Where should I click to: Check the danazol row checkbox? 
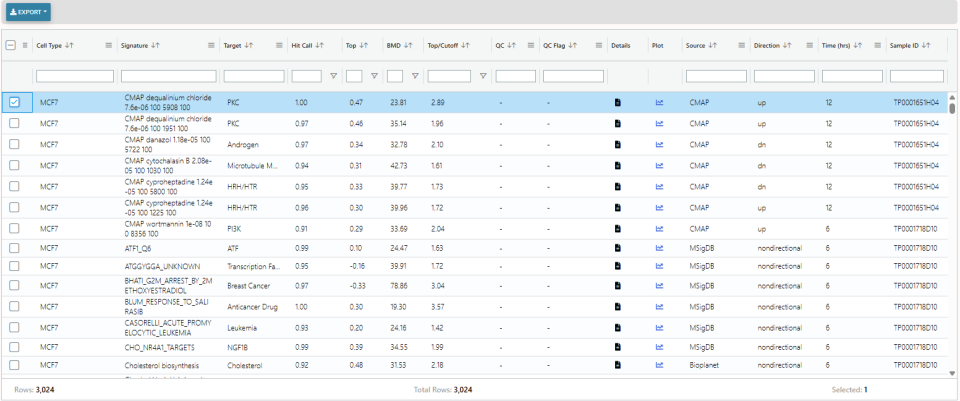(x=14, y=144)
